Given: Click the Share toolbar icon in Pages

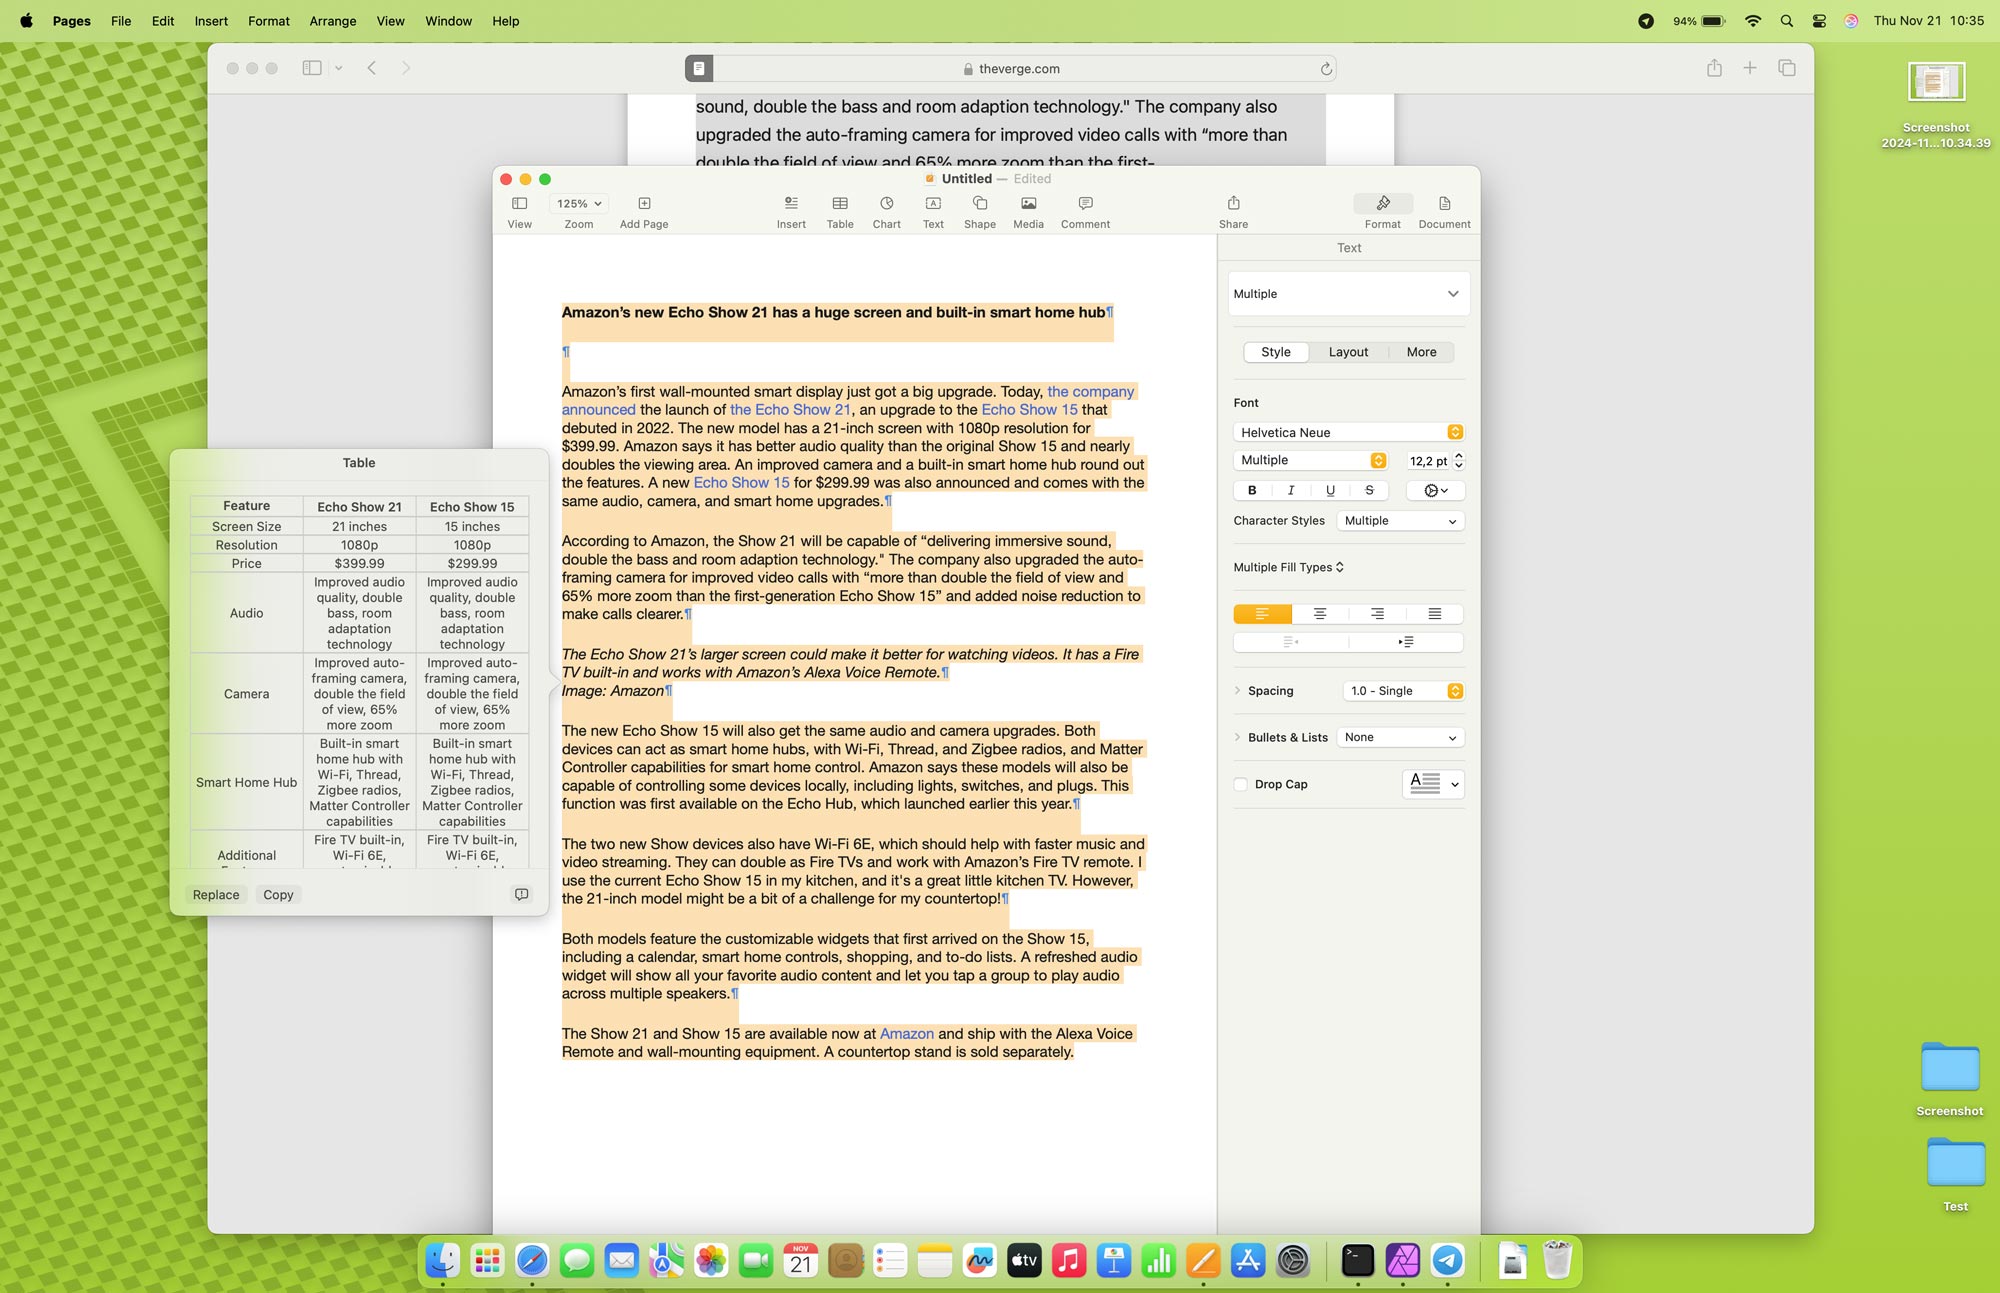Looking at the screenshot, I should pos(1233,204).
